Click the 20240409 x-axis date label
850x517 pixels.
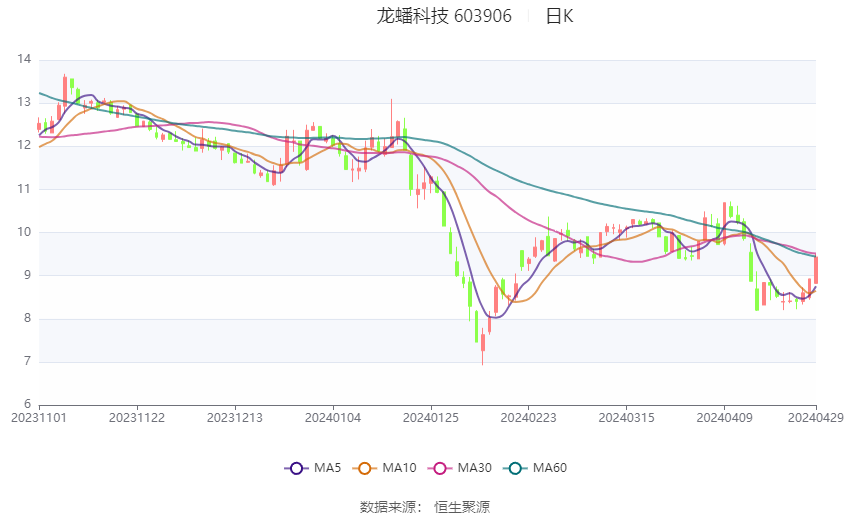[x=724, y=418]
